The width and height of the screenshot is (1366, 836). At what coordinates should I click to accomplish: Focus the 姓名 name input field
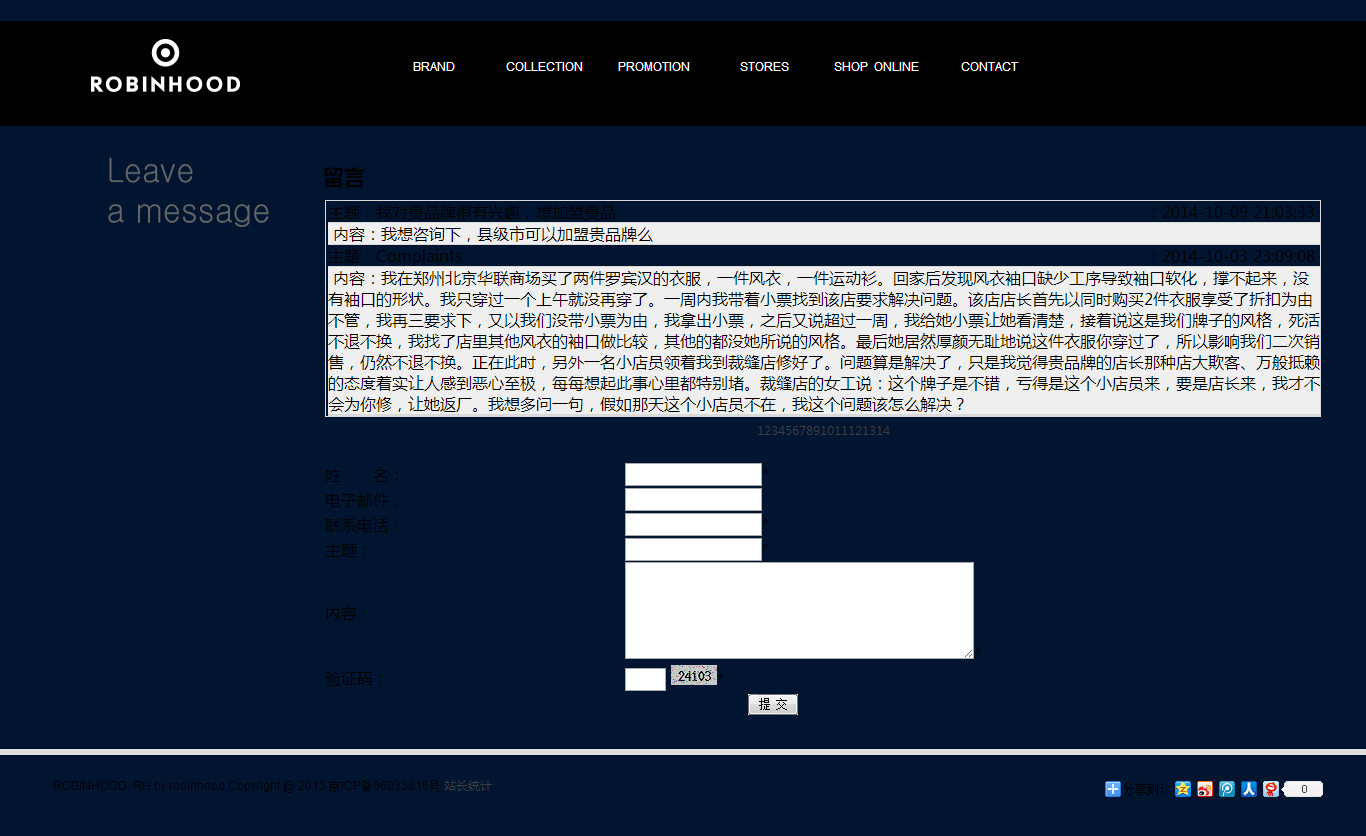pos(693,475)
